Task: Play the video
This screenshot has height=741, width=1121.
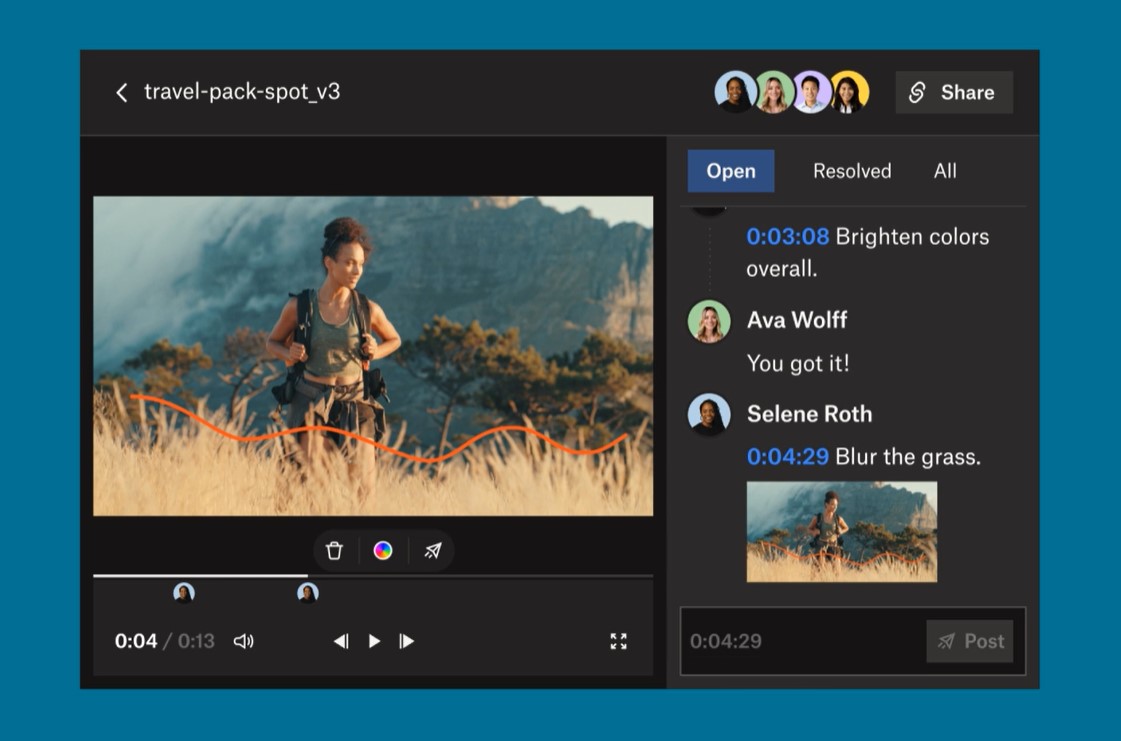Action: pos(374,642)
